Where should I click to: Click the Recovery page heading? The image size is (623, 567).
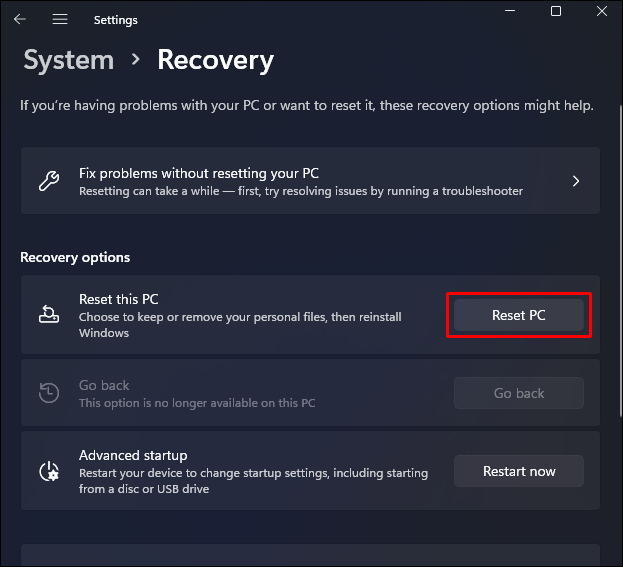[x=215, y=60]
